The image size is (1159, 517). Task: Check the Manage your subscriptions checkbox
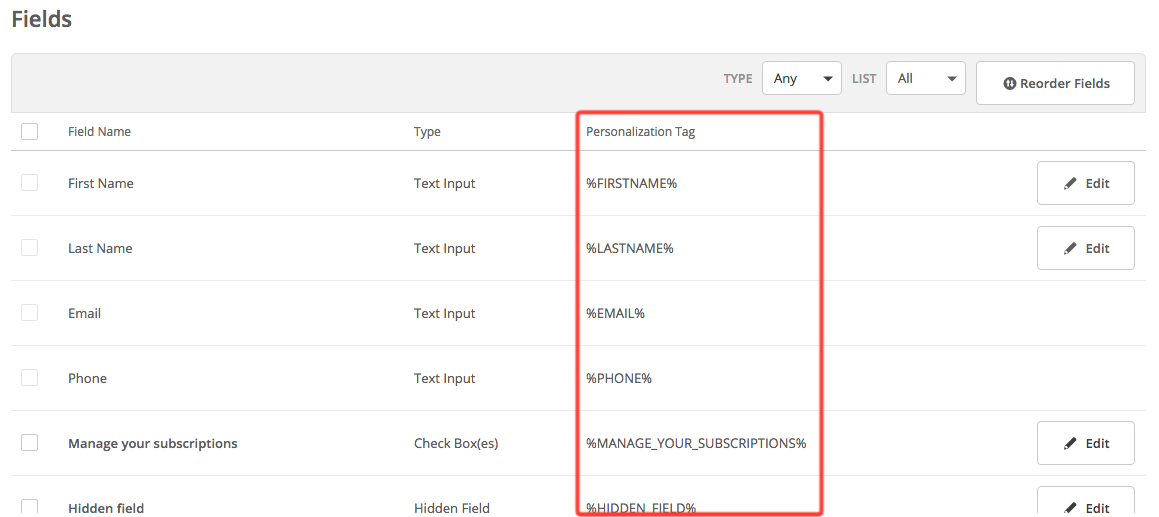click(30, 443)
